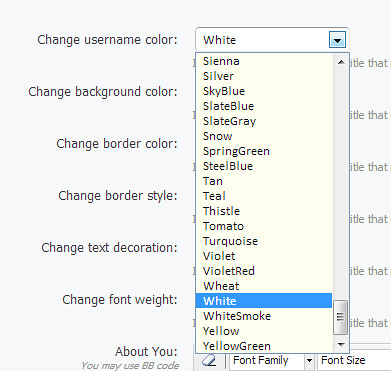Screen dimensions: 391x371
Task: Open the Font Size dropdown
Action: 354,360
